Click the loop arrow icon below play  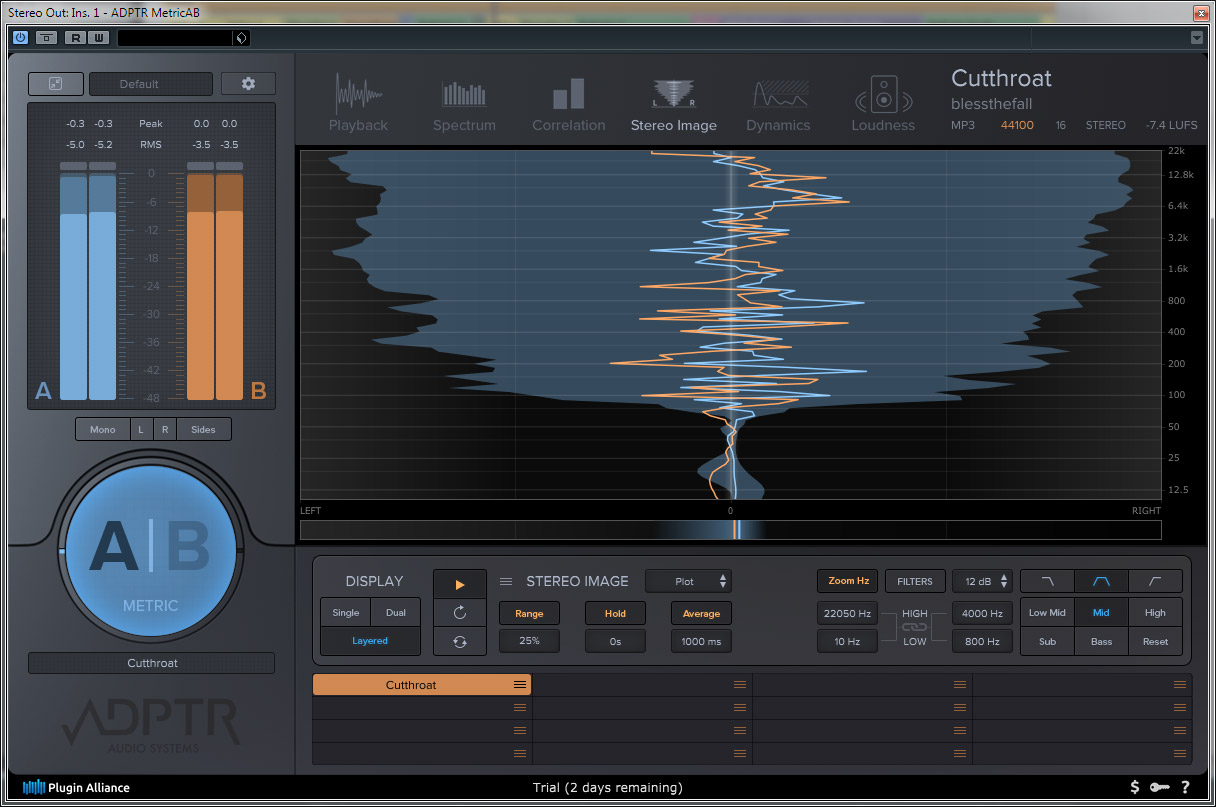coord(460,612)
